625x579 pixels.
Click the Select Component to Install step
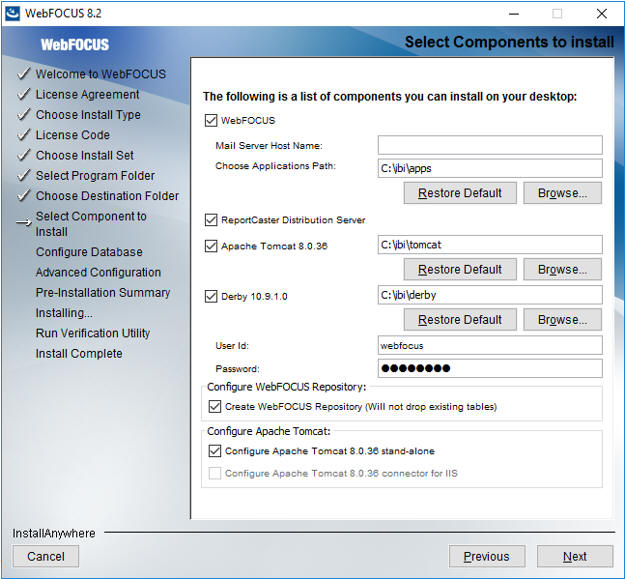pos(91,224)
